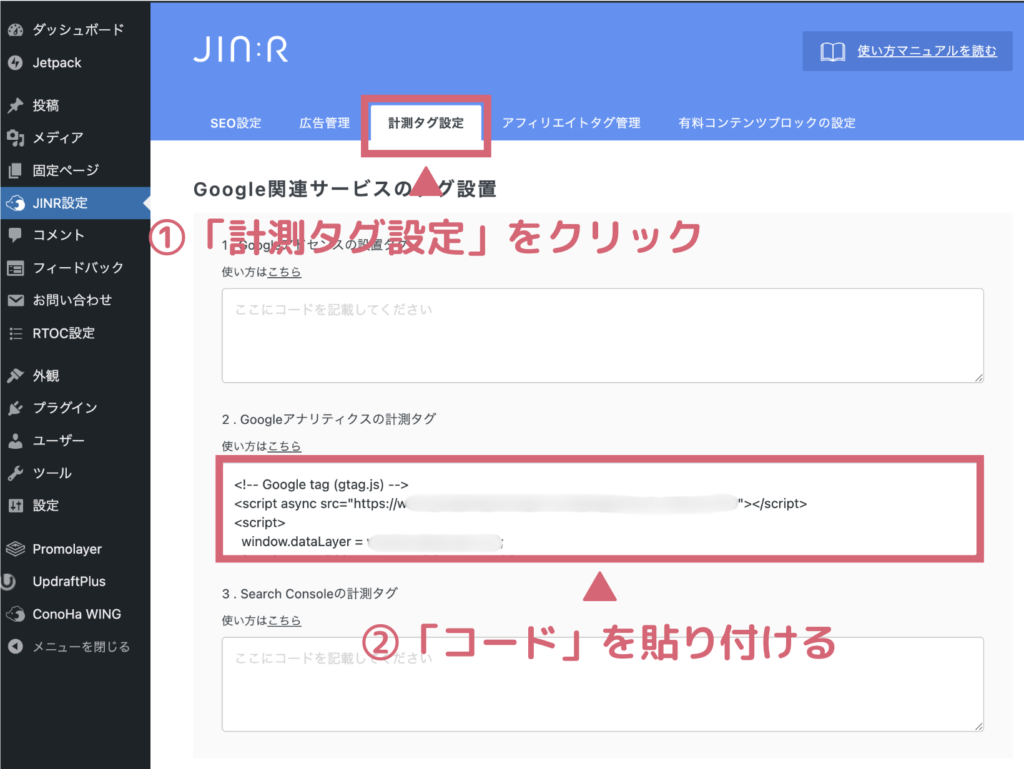1024x769 pixels.
Task: Click the Jetpack lightning icon
Action: [16, 63]
